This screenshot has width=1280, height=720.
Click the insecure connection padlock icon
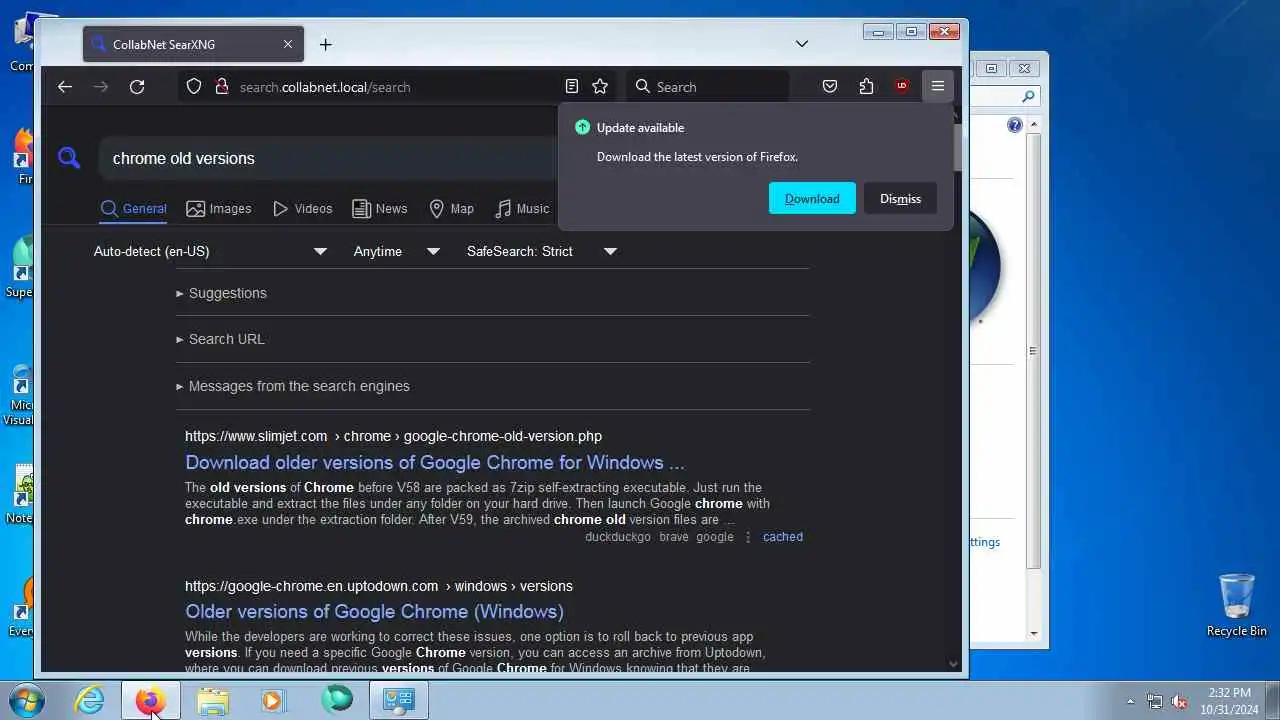click(221, 87)
